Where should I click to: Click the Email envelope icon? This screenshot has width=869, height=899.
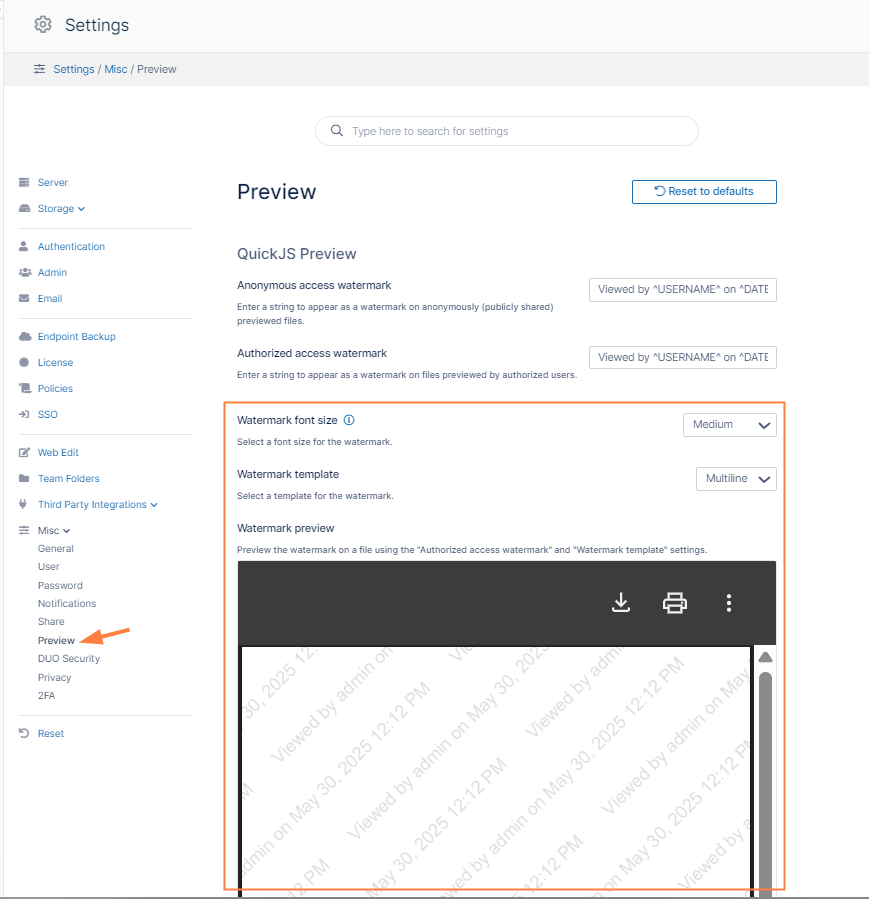pos(24,298)
